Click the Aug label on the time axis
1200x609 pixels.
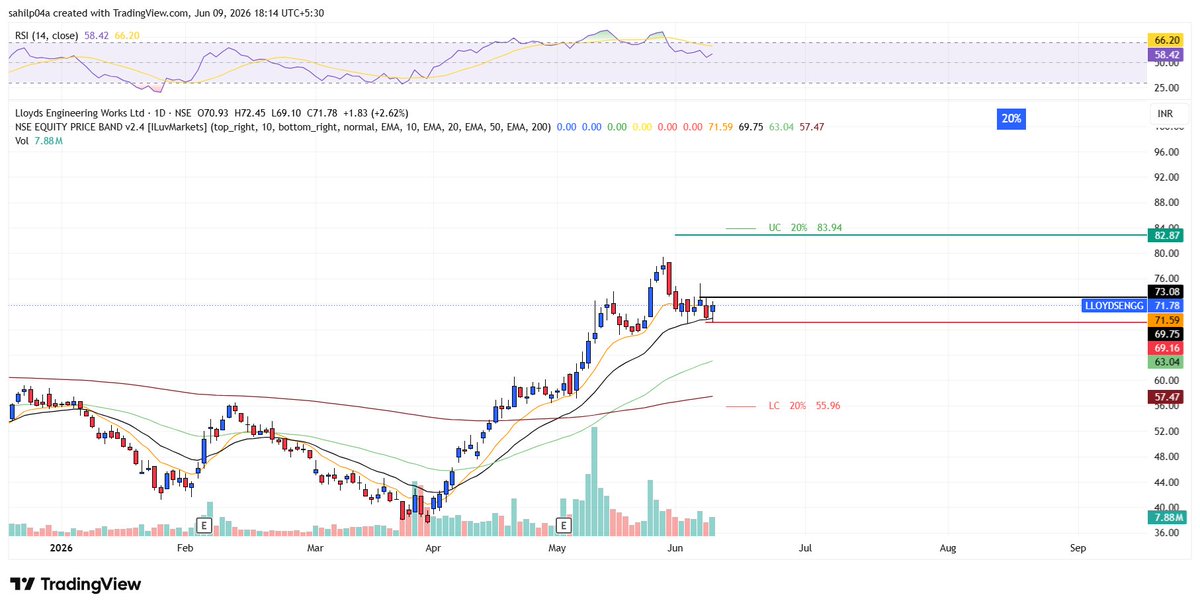[x=948, y=549]
